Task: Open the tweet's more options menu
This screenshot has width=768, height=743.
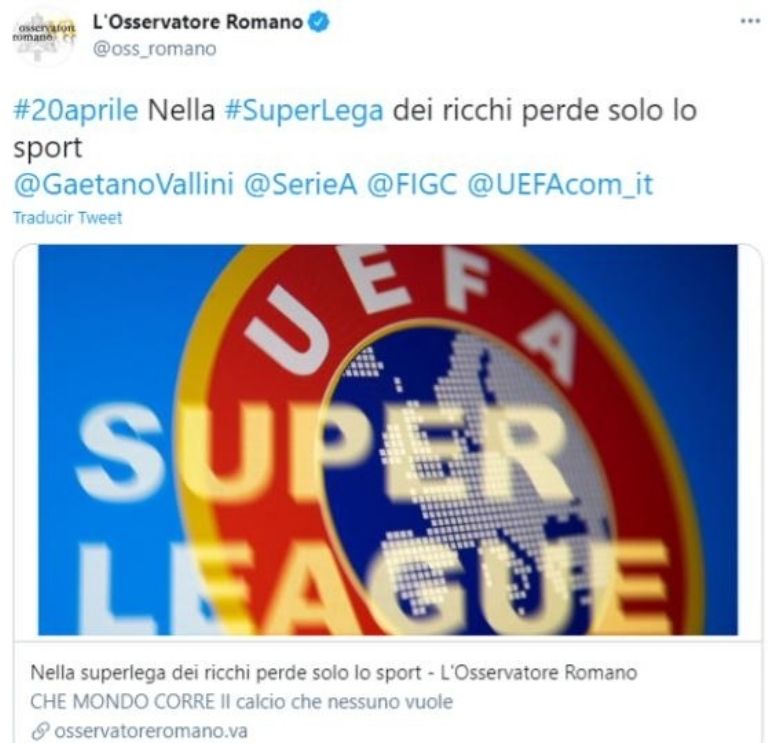Action: (749, 22)
